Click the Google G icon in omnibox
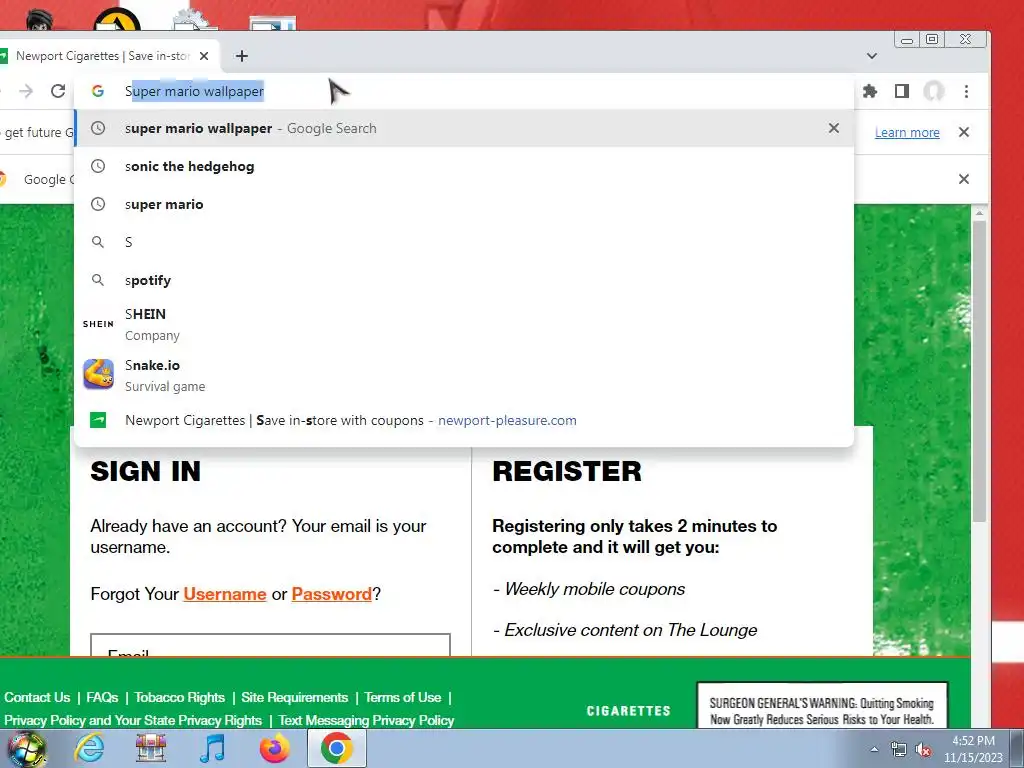This screenshot has width=1024, height=768. click(98, 91)
